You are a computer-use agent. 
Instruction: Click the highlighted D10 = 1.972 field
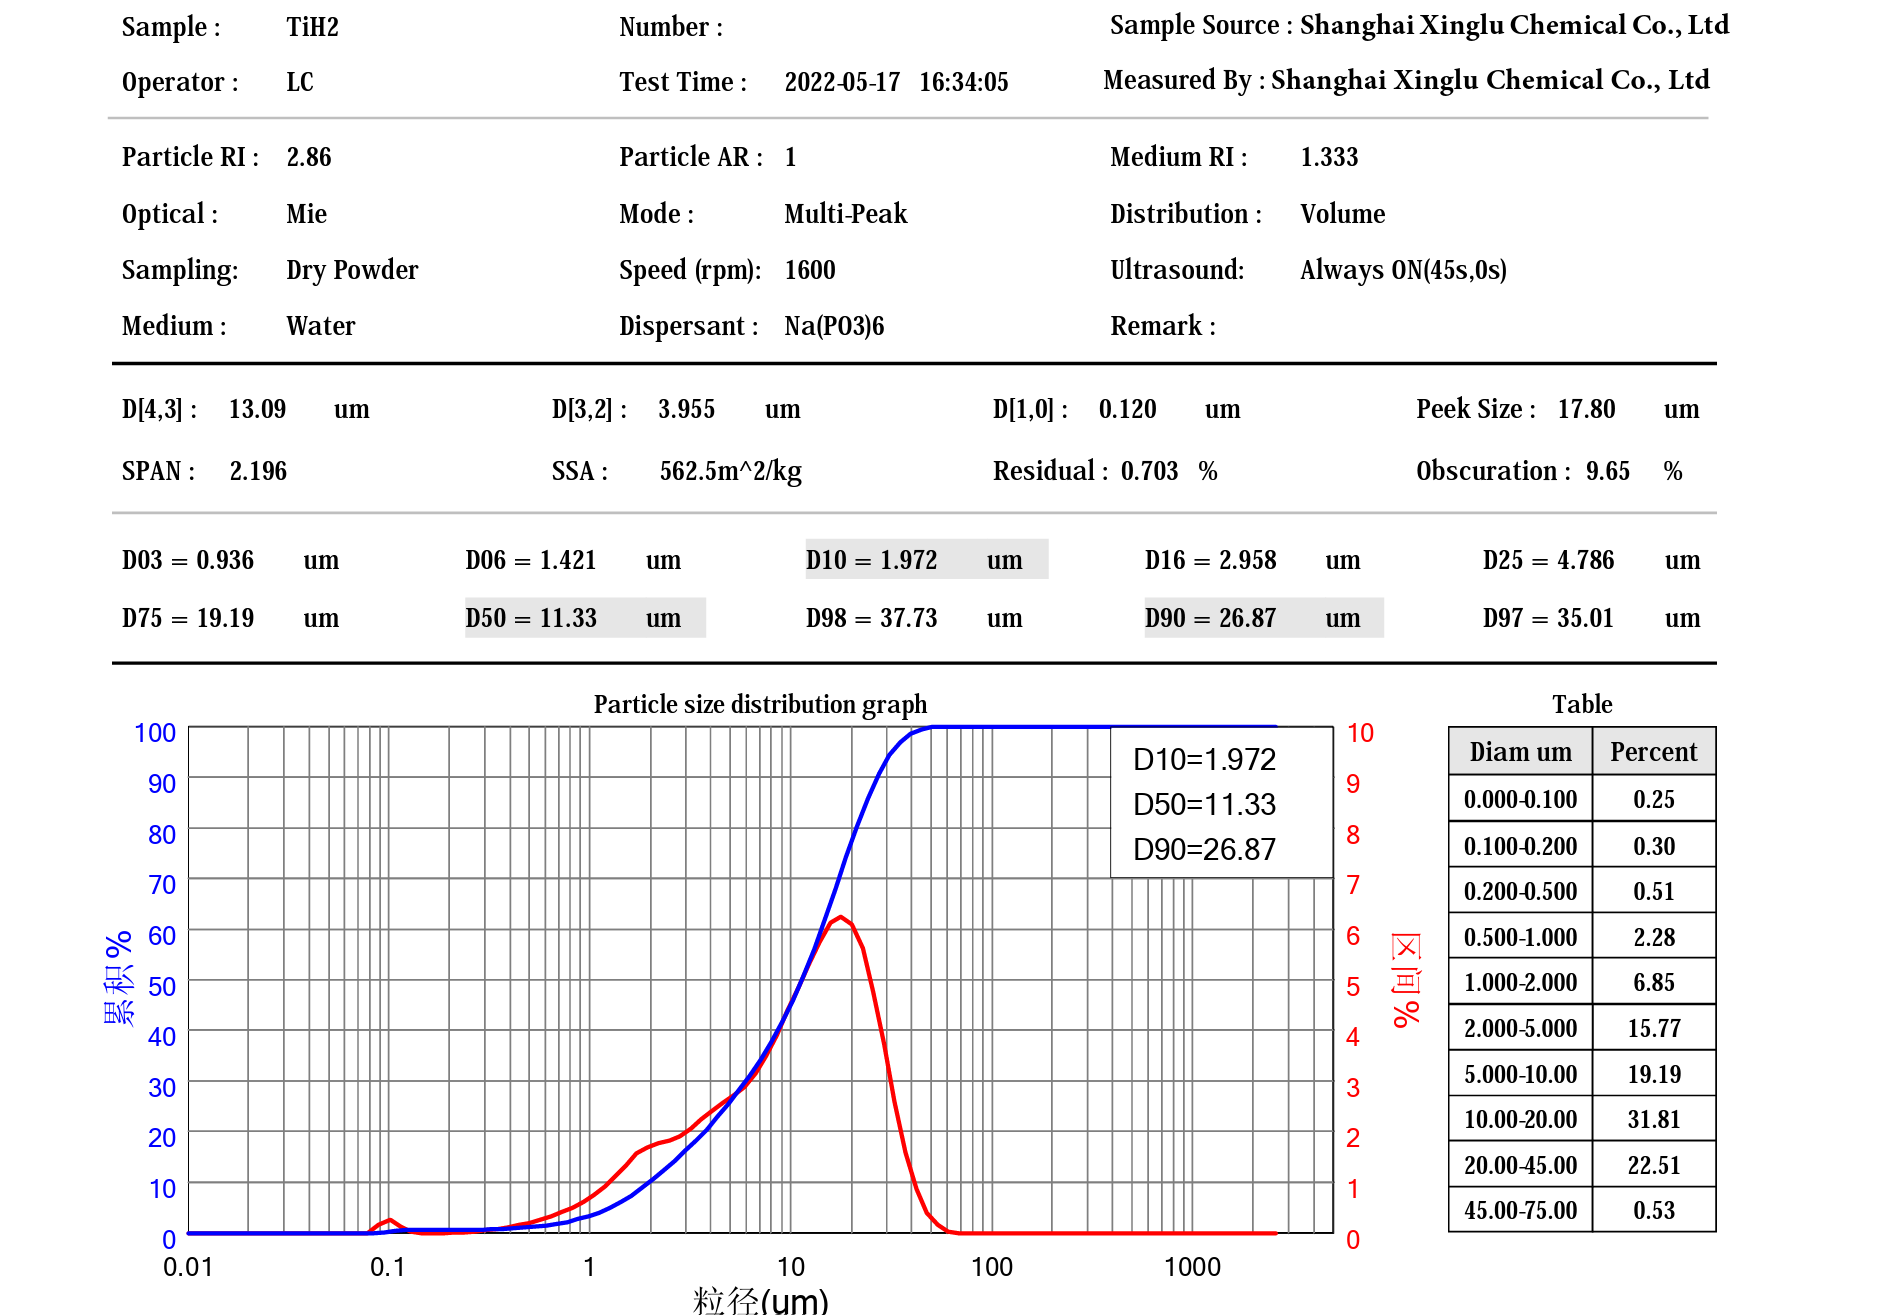(x=926, y=560)
